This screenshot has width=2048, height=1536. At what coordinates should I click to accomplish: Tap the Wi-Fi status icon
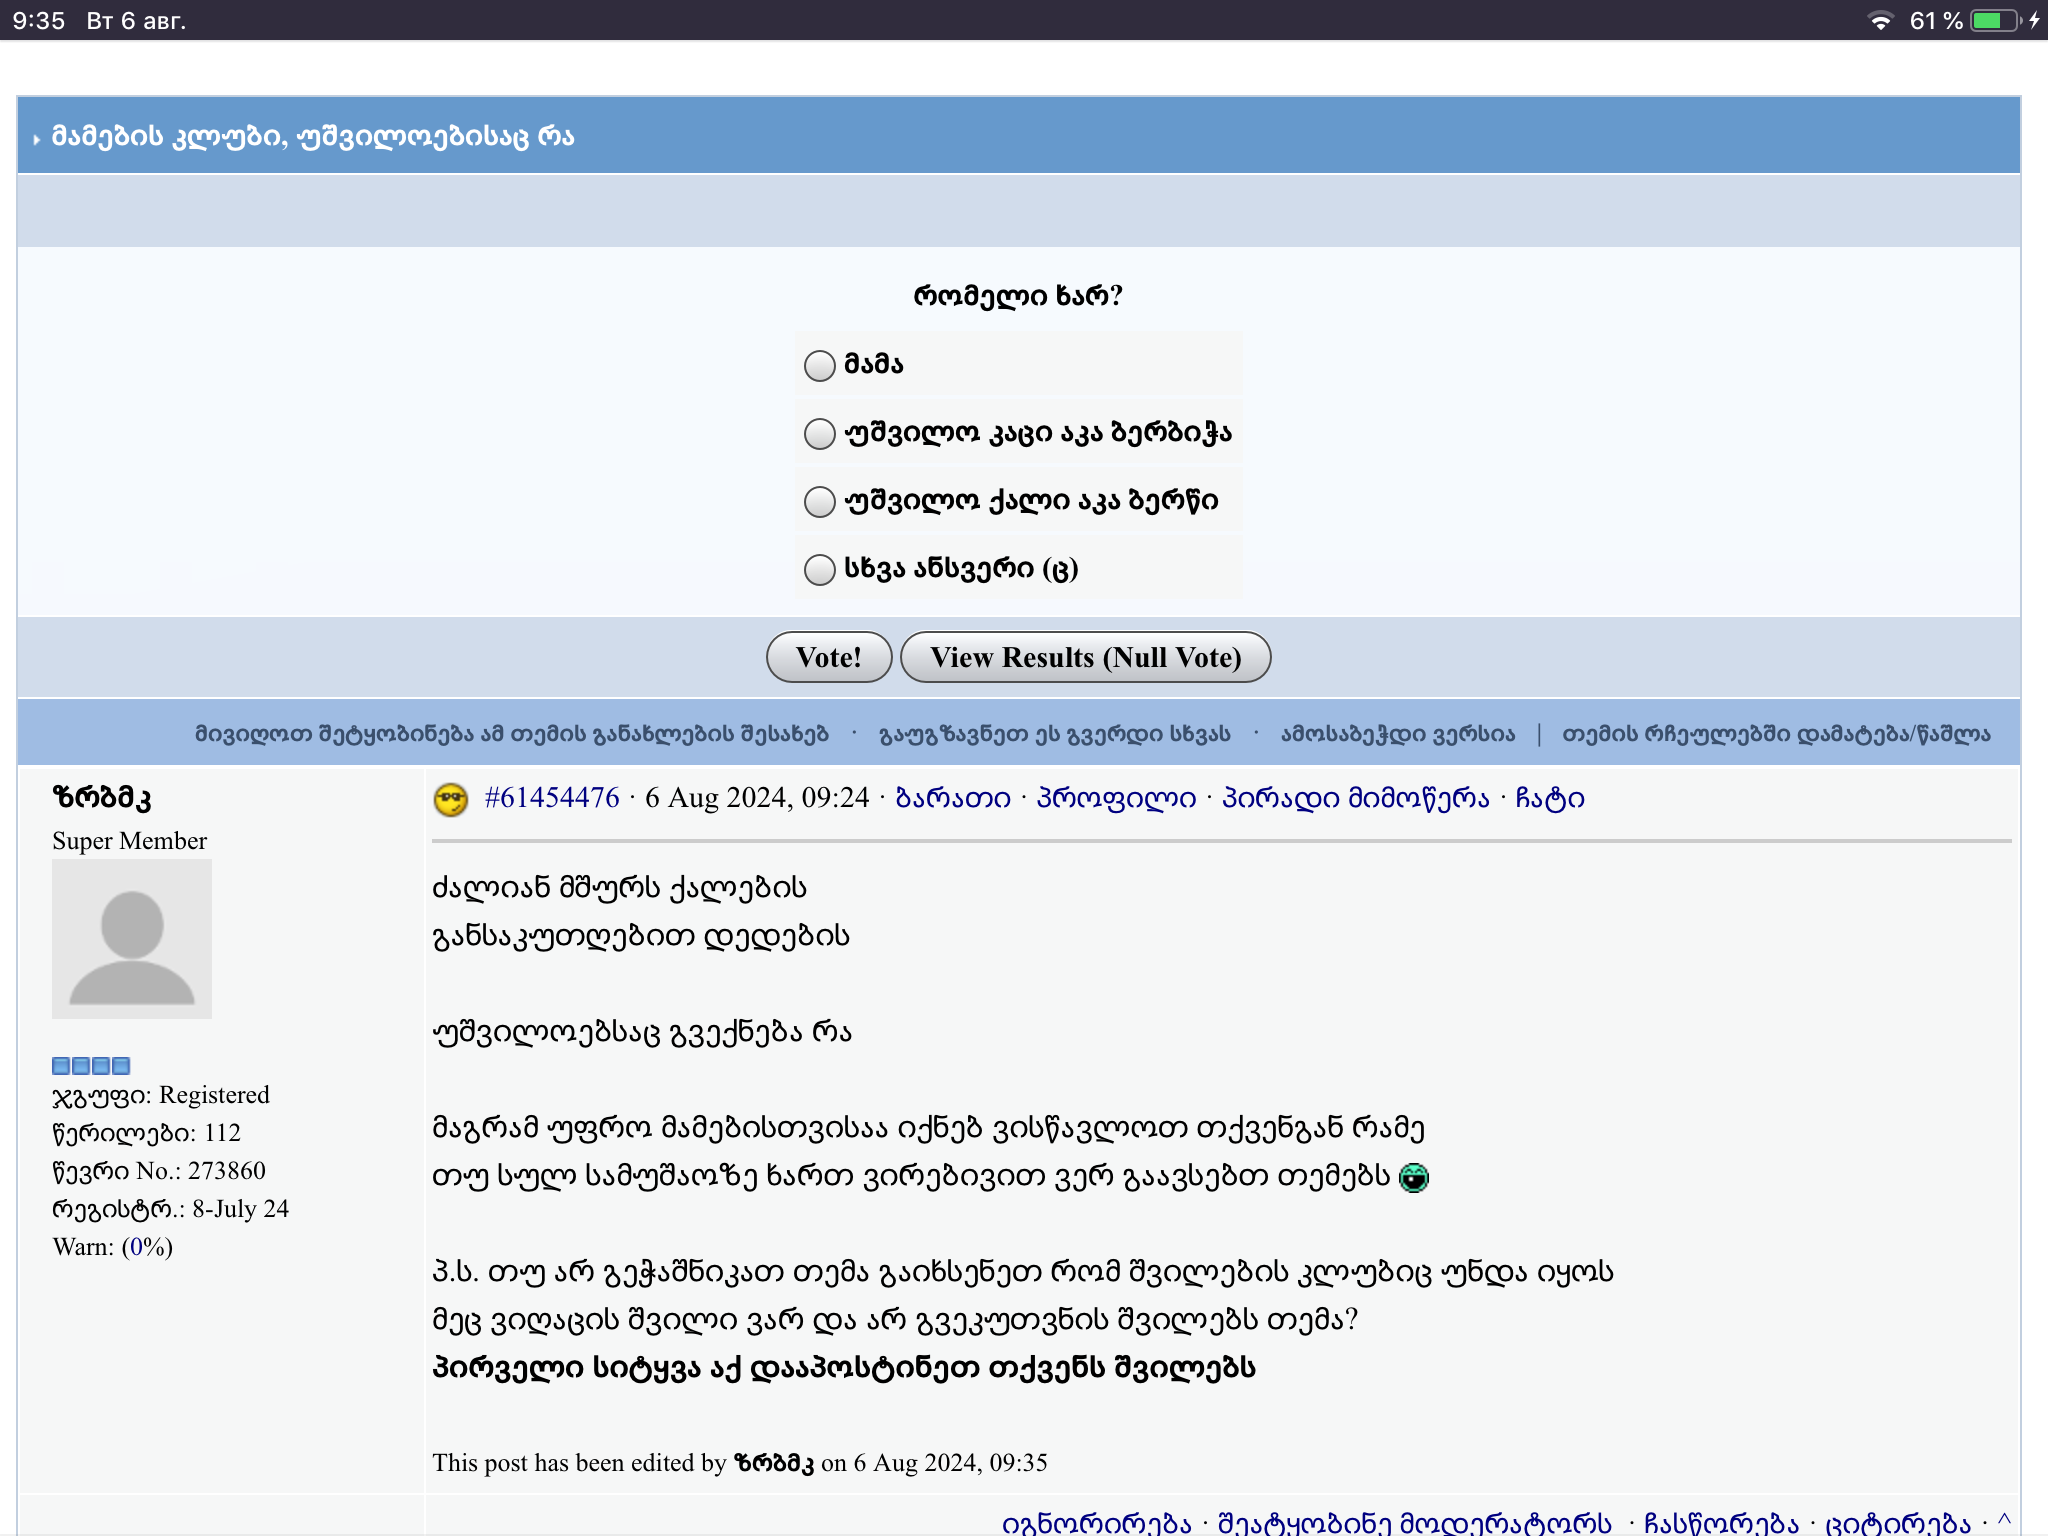[1880, 20]
